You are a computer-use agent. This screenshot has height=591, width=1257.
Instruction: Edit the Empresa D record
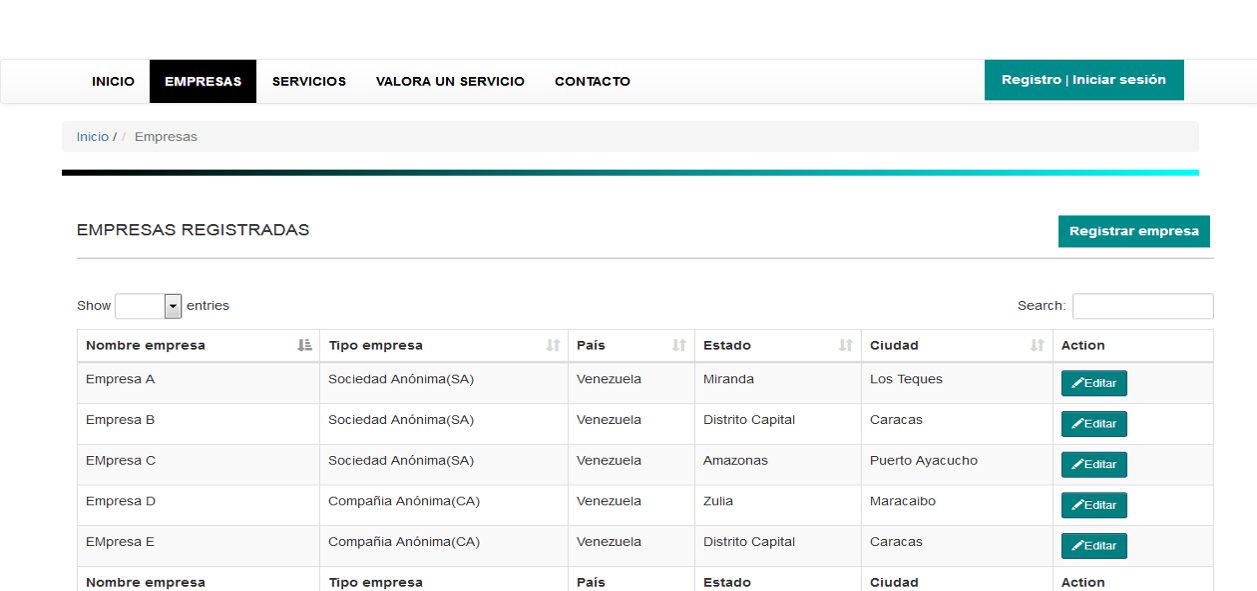click(x=1093, y=505)
